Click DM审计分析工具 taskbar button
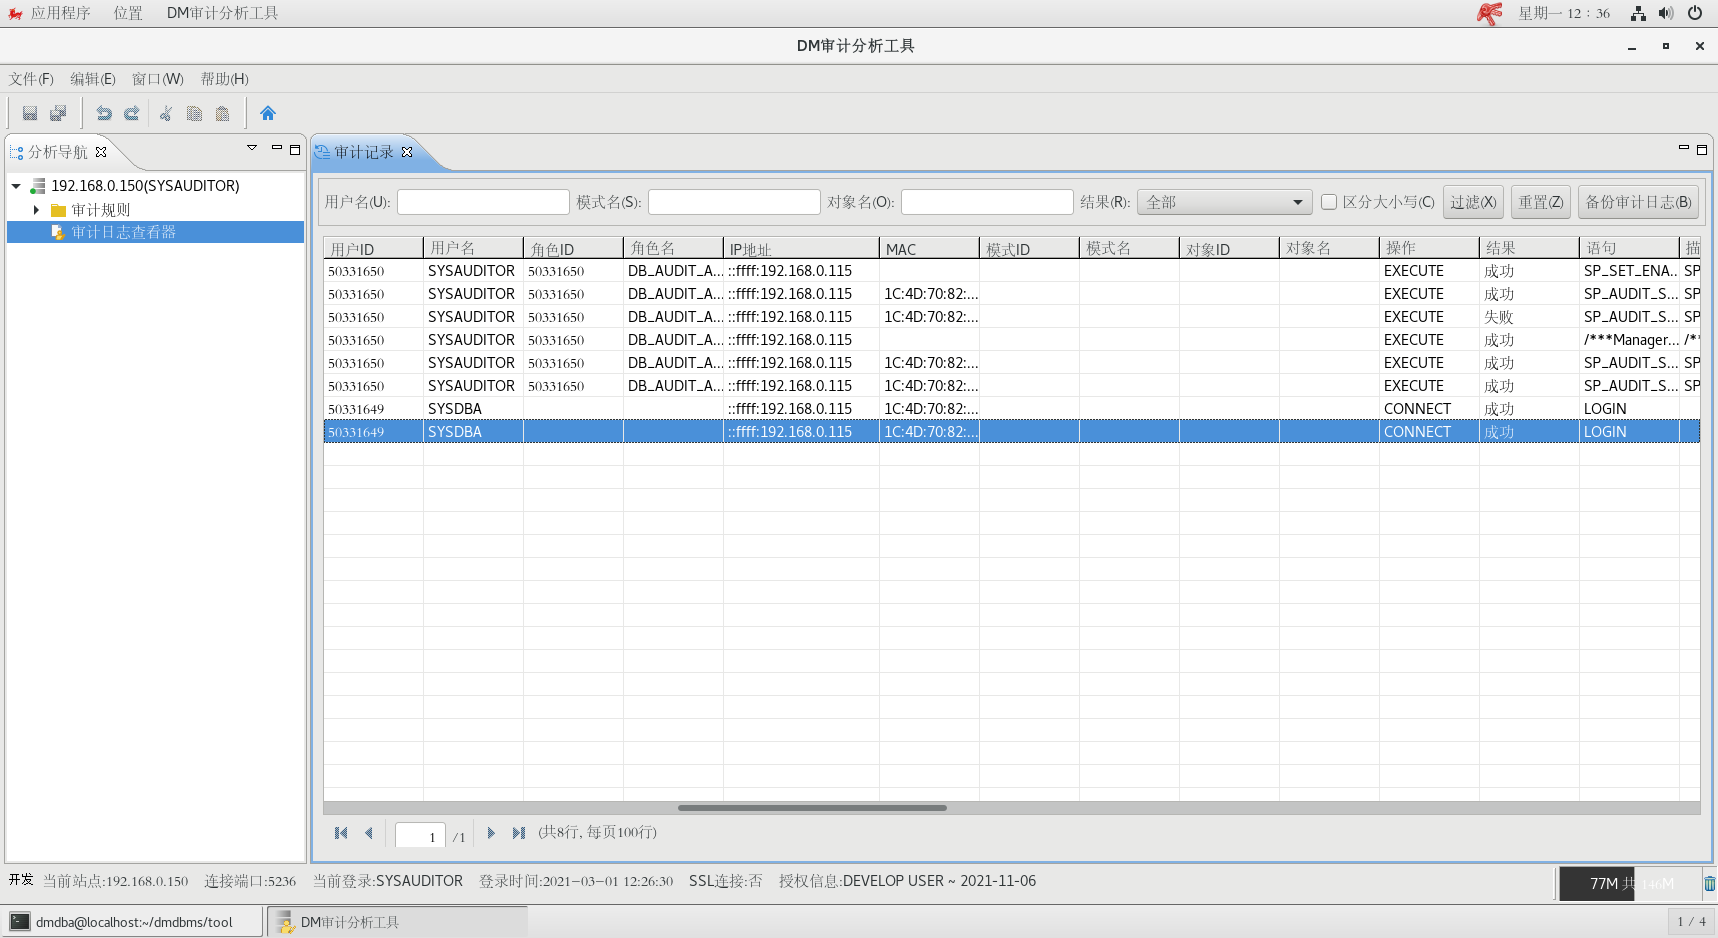 398,922
